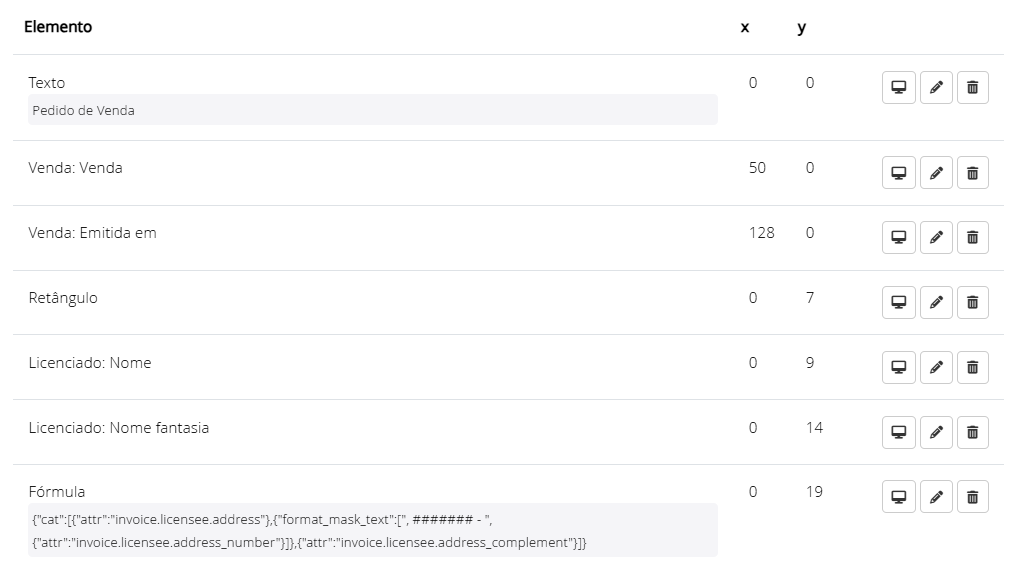The height and width of the screenshot is (571, 1011).
Task: Click the monitor icon for Licenciado: Nome
Action: [898, 367]
